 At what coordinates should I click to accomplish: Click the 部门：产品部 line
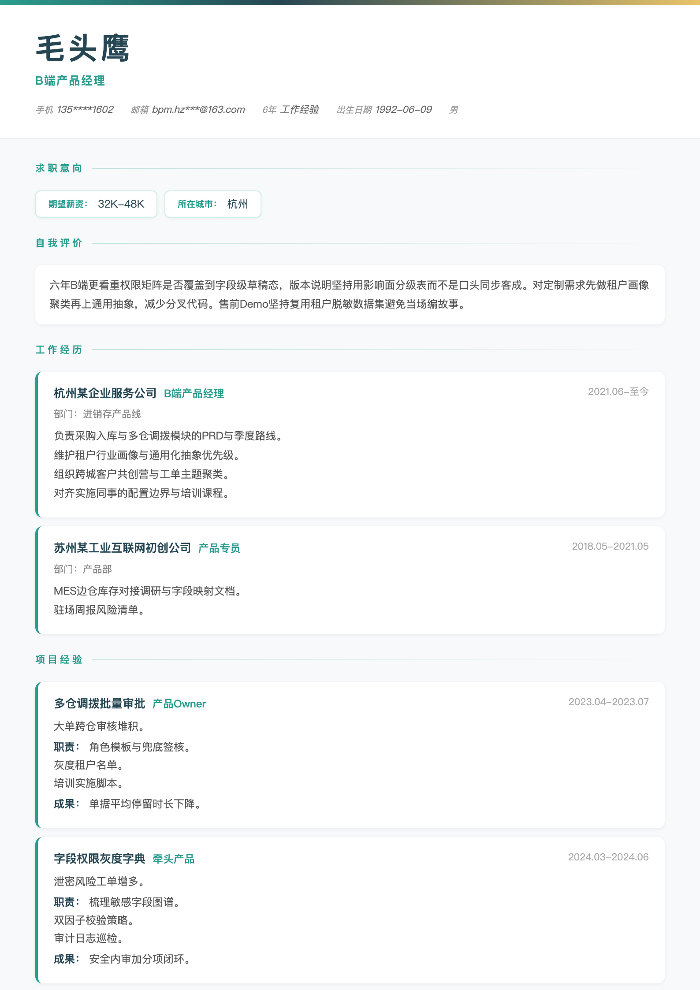tap(83, 570)
